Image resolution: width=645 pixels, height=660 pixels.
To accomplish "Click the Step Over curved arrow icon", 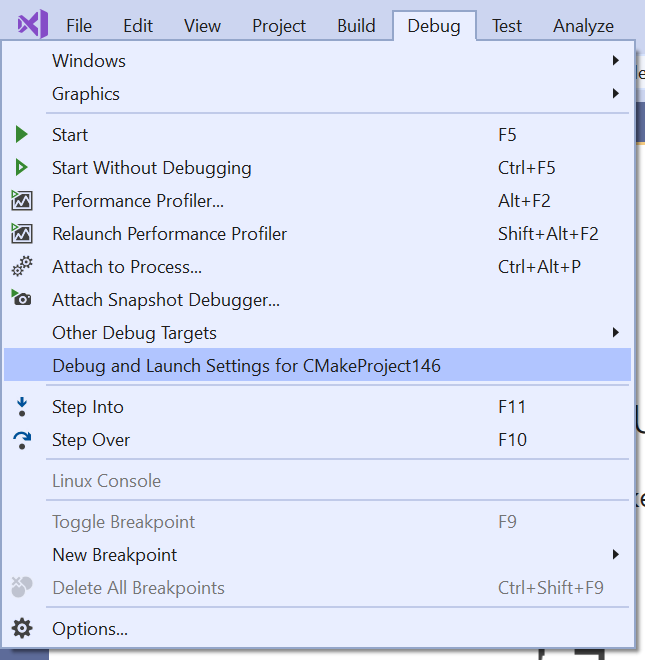I will point(22,440).
